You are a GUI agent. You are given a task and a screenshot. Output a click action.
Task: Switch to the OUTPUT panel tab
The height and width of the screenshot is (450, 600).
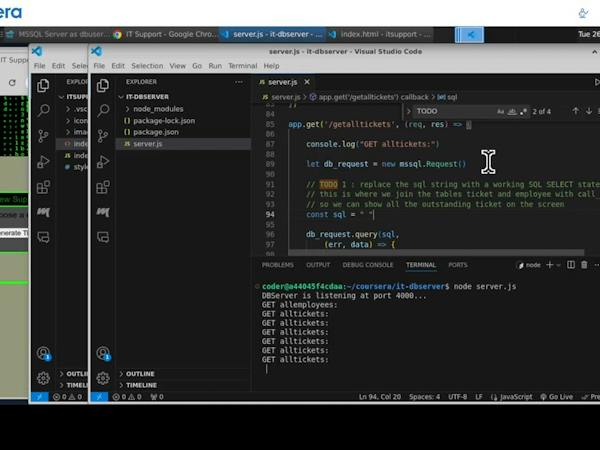[x=318, y=265]
